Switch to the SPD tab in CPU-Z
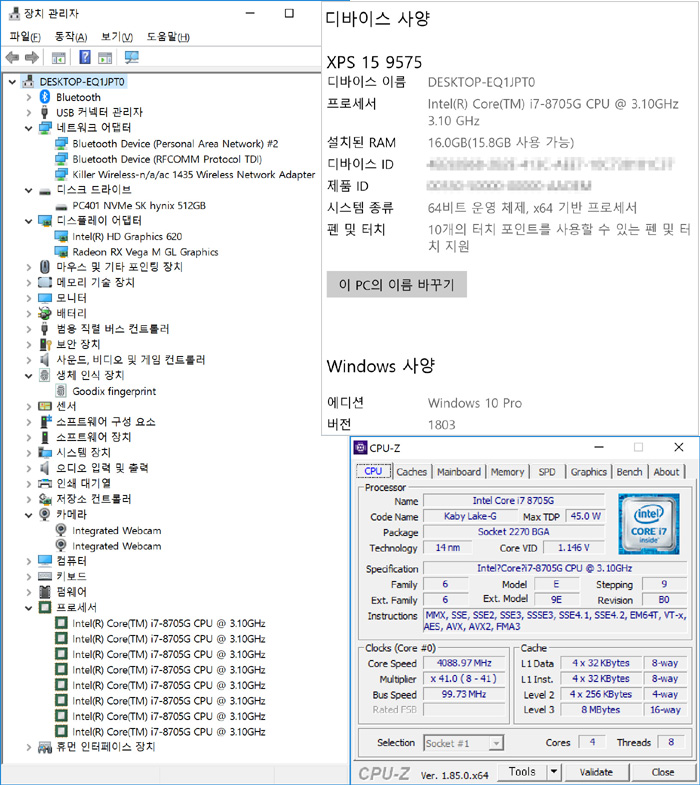This screenshot has width=700, height=787. pos(547,472)
